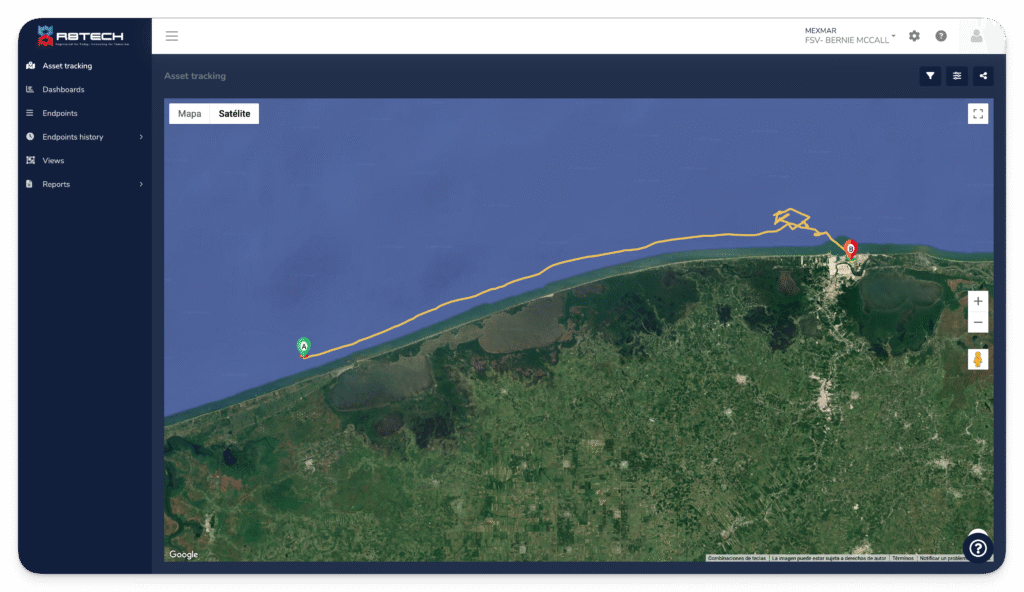
Task: Click the Google logo on the map
Action: point(183,554)
